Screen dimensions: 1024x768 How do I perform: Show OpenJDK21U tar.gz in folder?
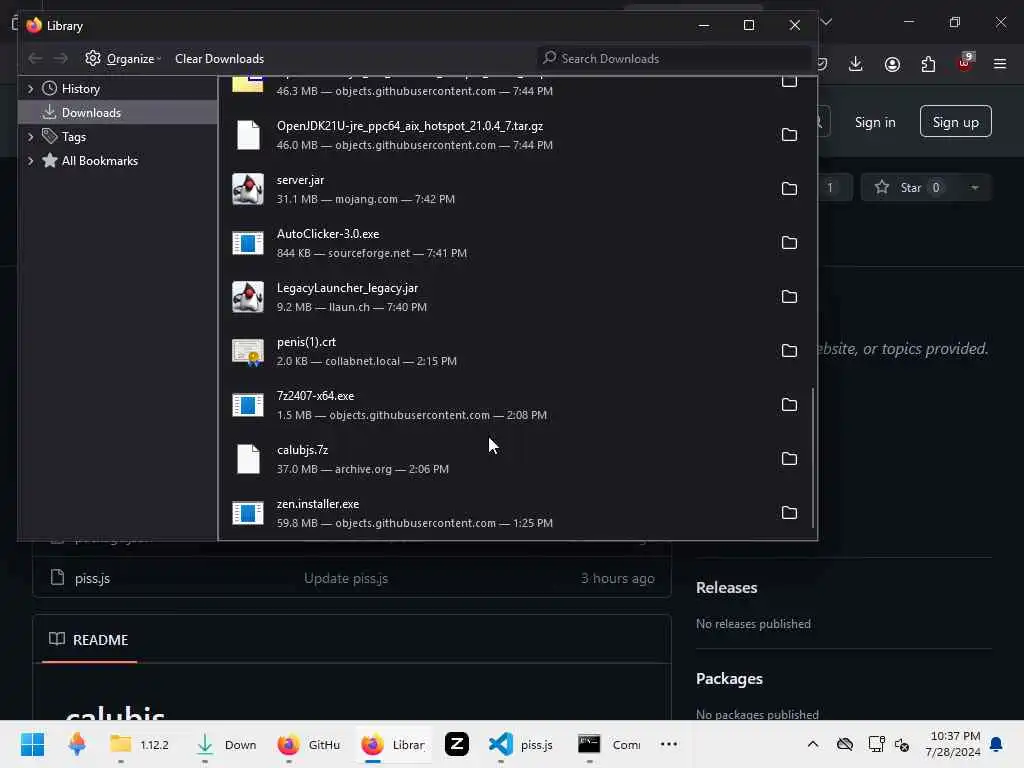point(789,135)
